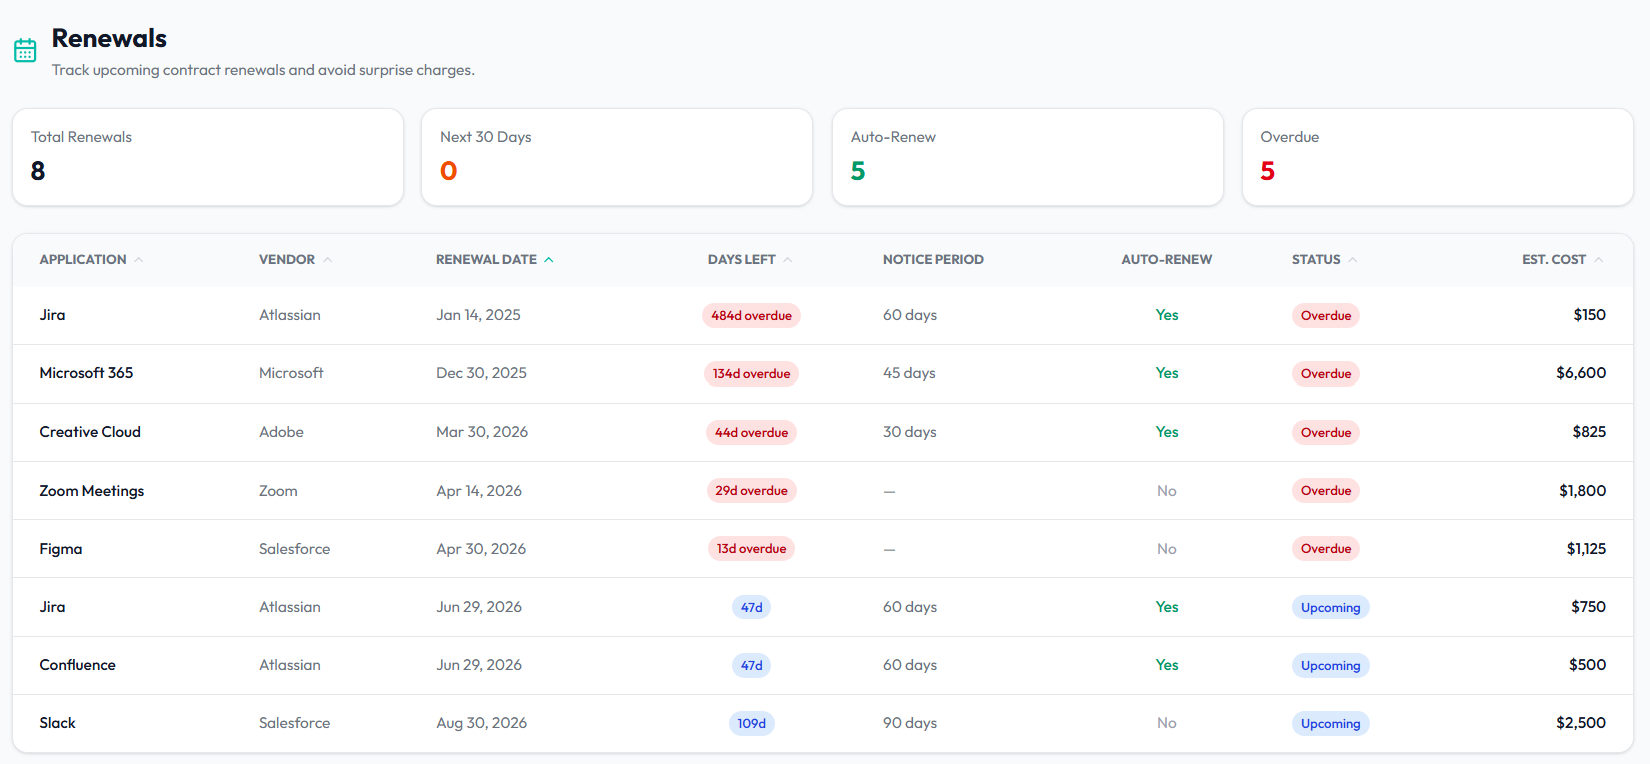1650x764 pixels.
Task: Click the 'Apr 14, 2026' renewal date
Action: click(479, 491)
